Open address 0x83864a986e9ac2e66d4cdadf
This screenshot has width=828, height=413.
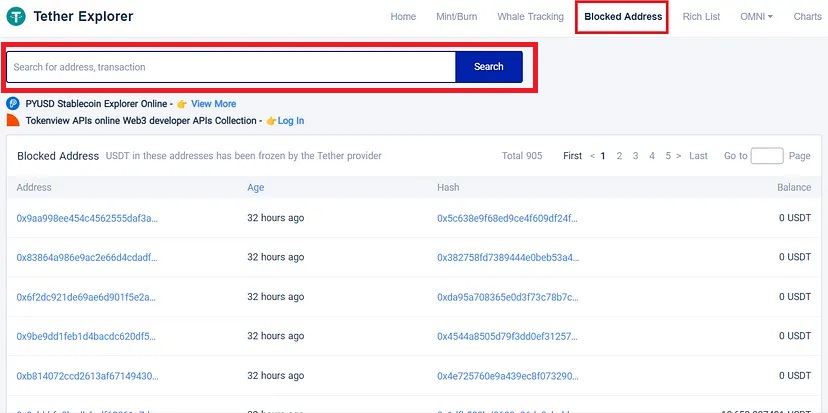(x=87, y=257)
